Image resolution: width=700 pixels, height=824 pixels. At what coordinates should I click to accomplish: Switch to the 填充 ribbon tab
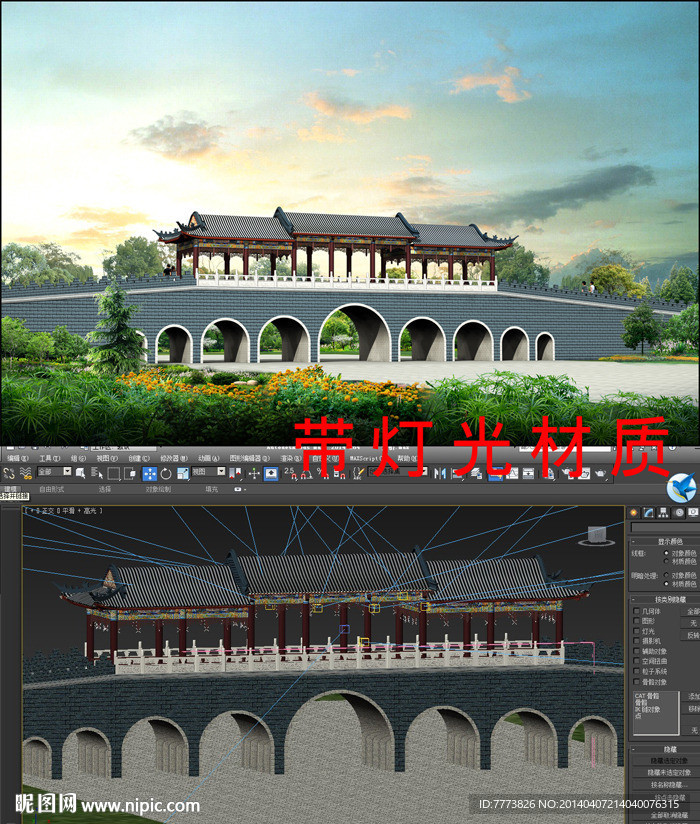(x=211, y=489)
